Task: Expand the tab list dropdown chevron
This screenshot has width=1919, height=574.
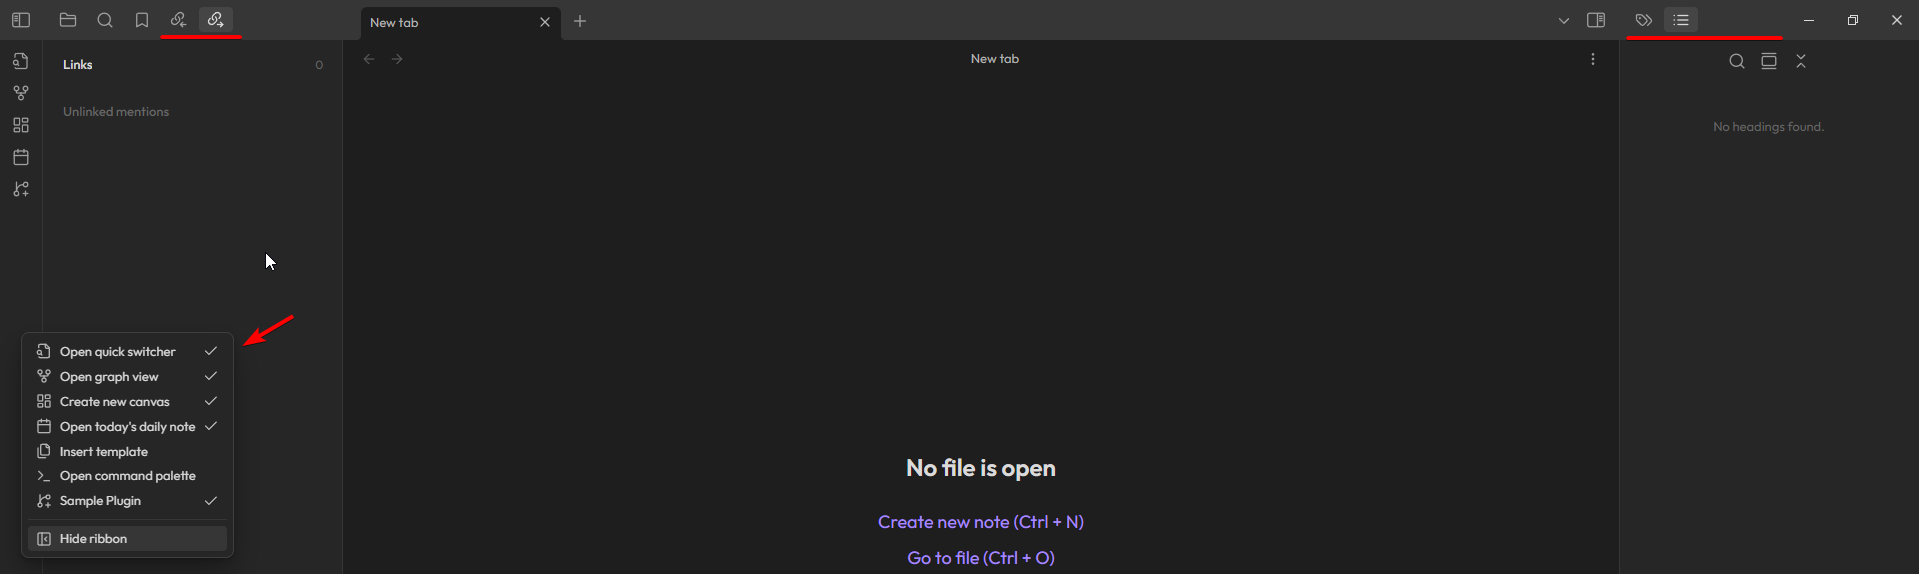Action: click(1564, 21)
